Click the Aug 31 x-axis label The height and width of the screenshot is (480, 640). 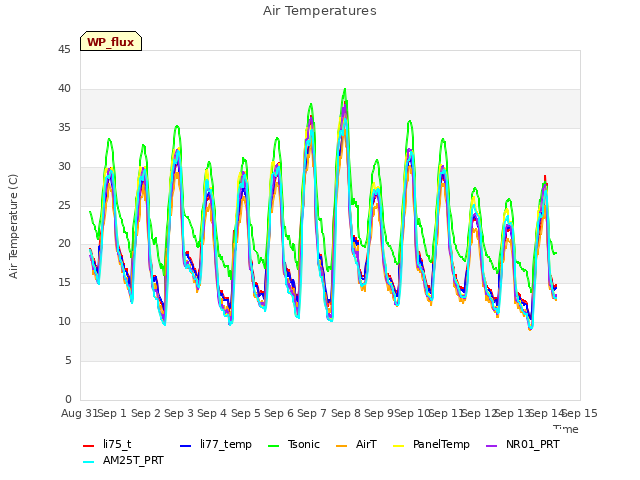tap(80, 413)
